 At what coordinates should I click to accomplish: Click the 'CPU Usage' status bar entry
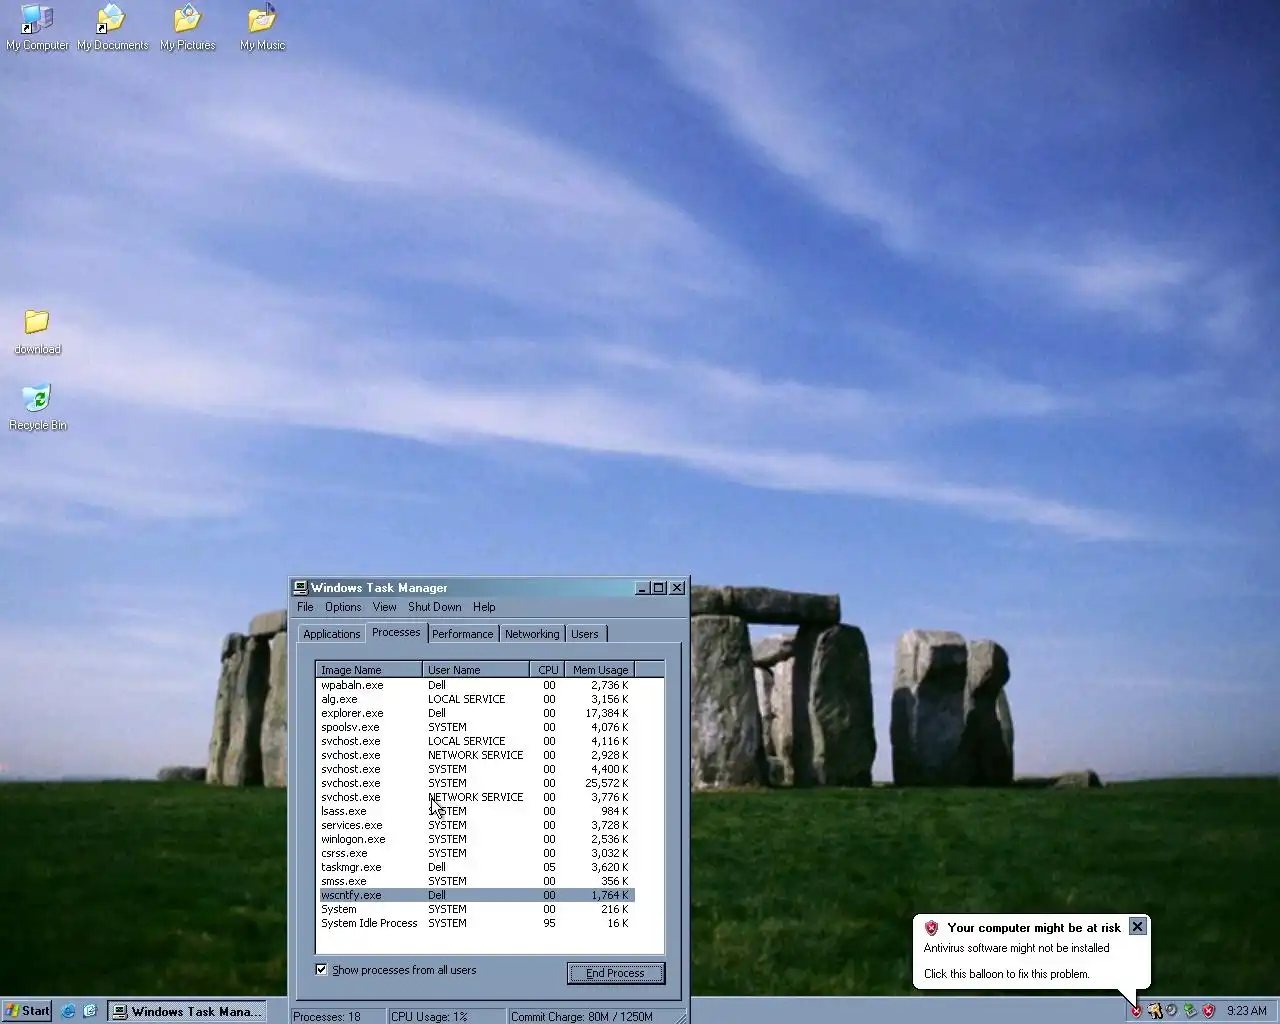[x=447, y=1016]
